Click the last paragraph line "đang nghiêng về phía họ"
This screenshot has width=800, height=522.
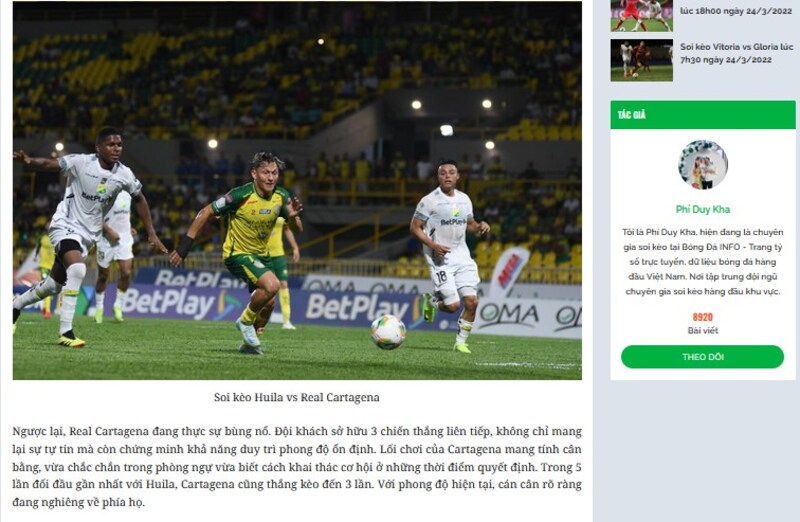tap(79, 502)
